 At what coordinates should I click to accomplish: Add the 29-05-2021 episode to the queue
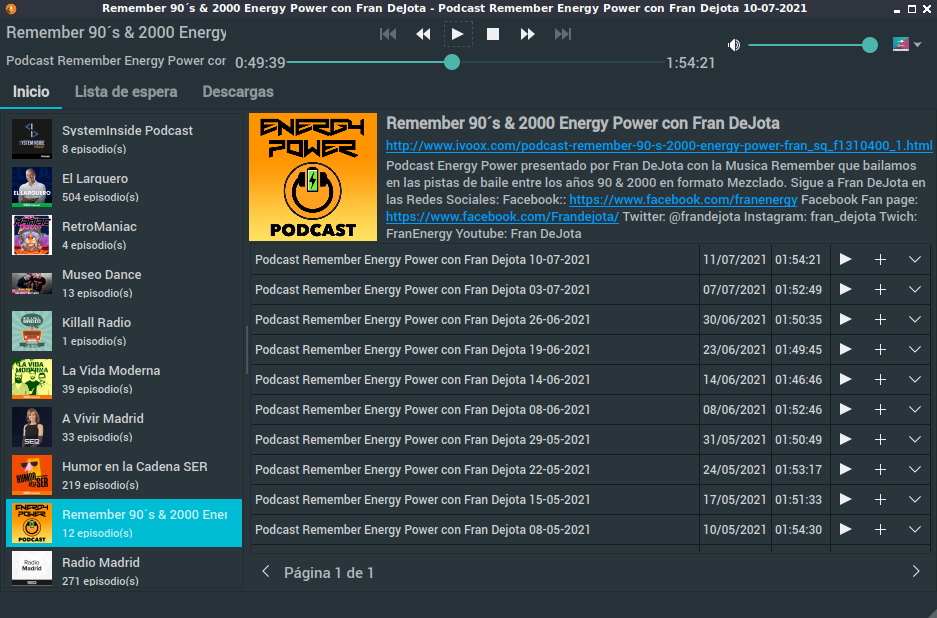pos(880,439)
